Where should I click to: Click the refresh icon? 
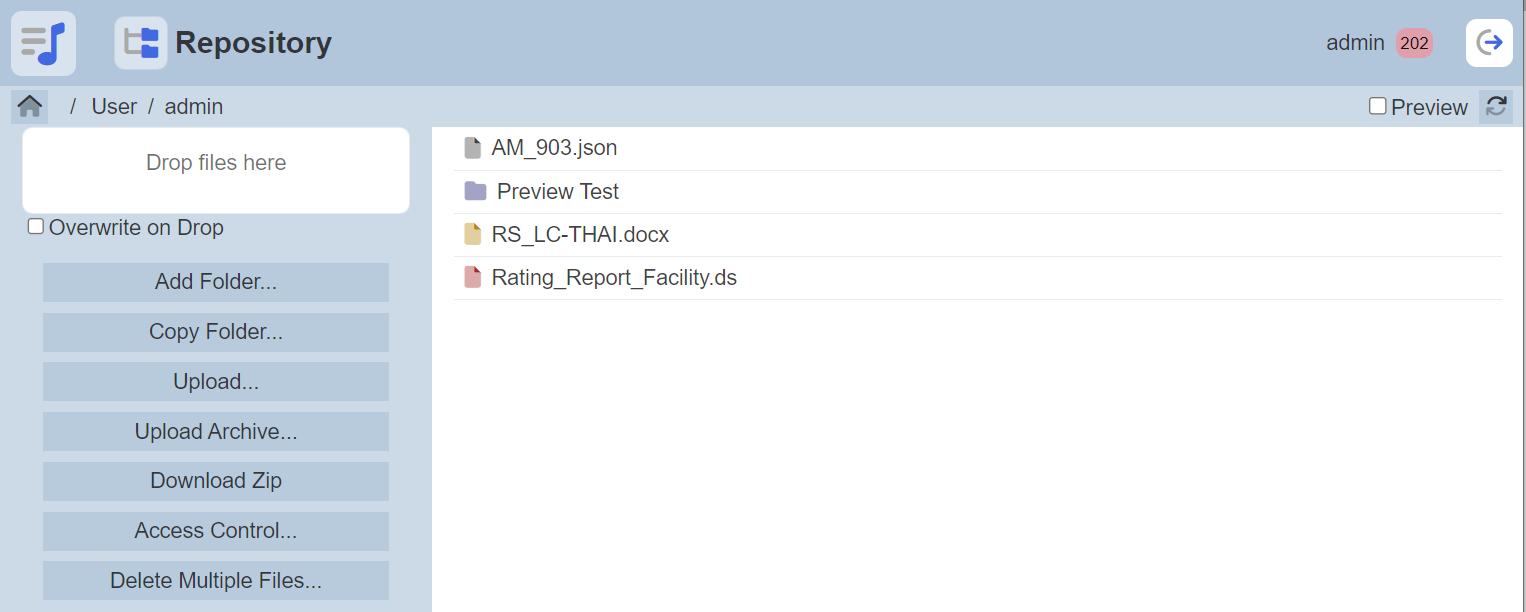pos(1496,106)
